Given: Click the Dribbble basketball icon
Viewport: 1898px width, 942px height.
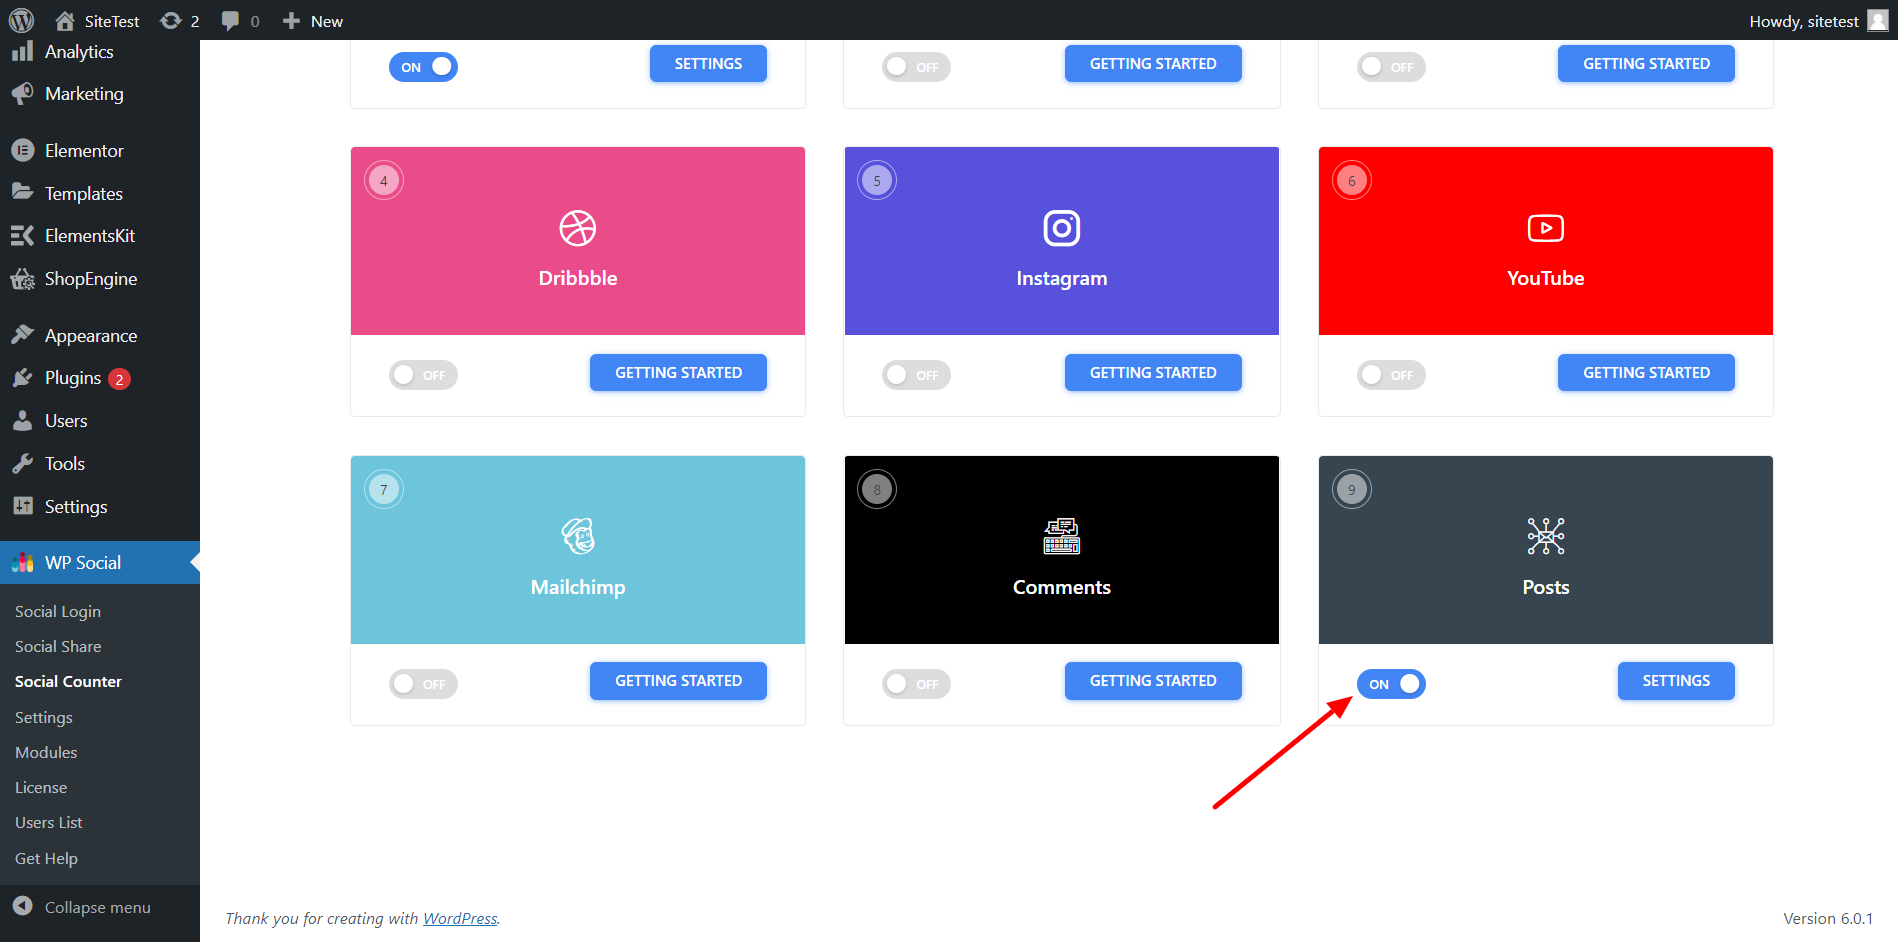Looking at the screenshot, I should coord(578,228).
